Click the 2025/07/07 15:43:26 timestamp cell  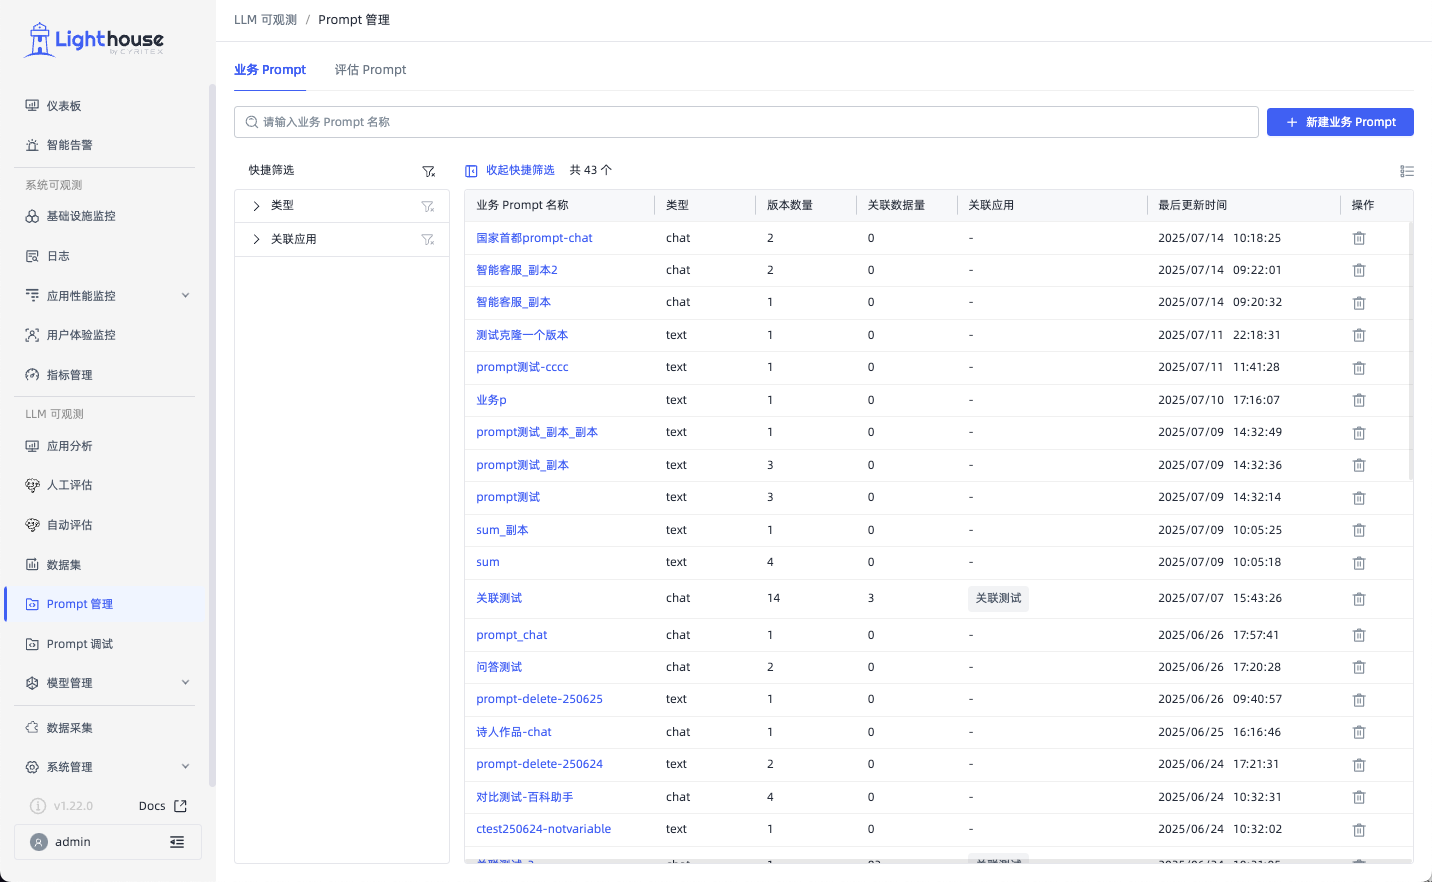[x=1220, y=598]
